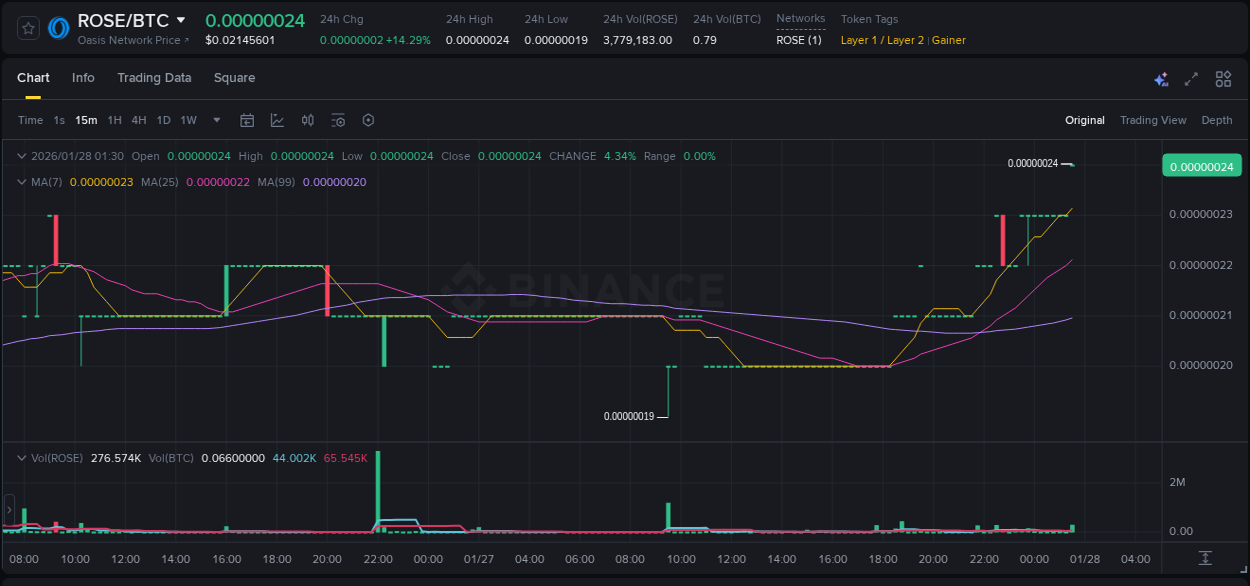Screen dimensions: 1250x586
Task: Collapse the Vol(ROSE) volume pane
Action: tap(20, 458)
